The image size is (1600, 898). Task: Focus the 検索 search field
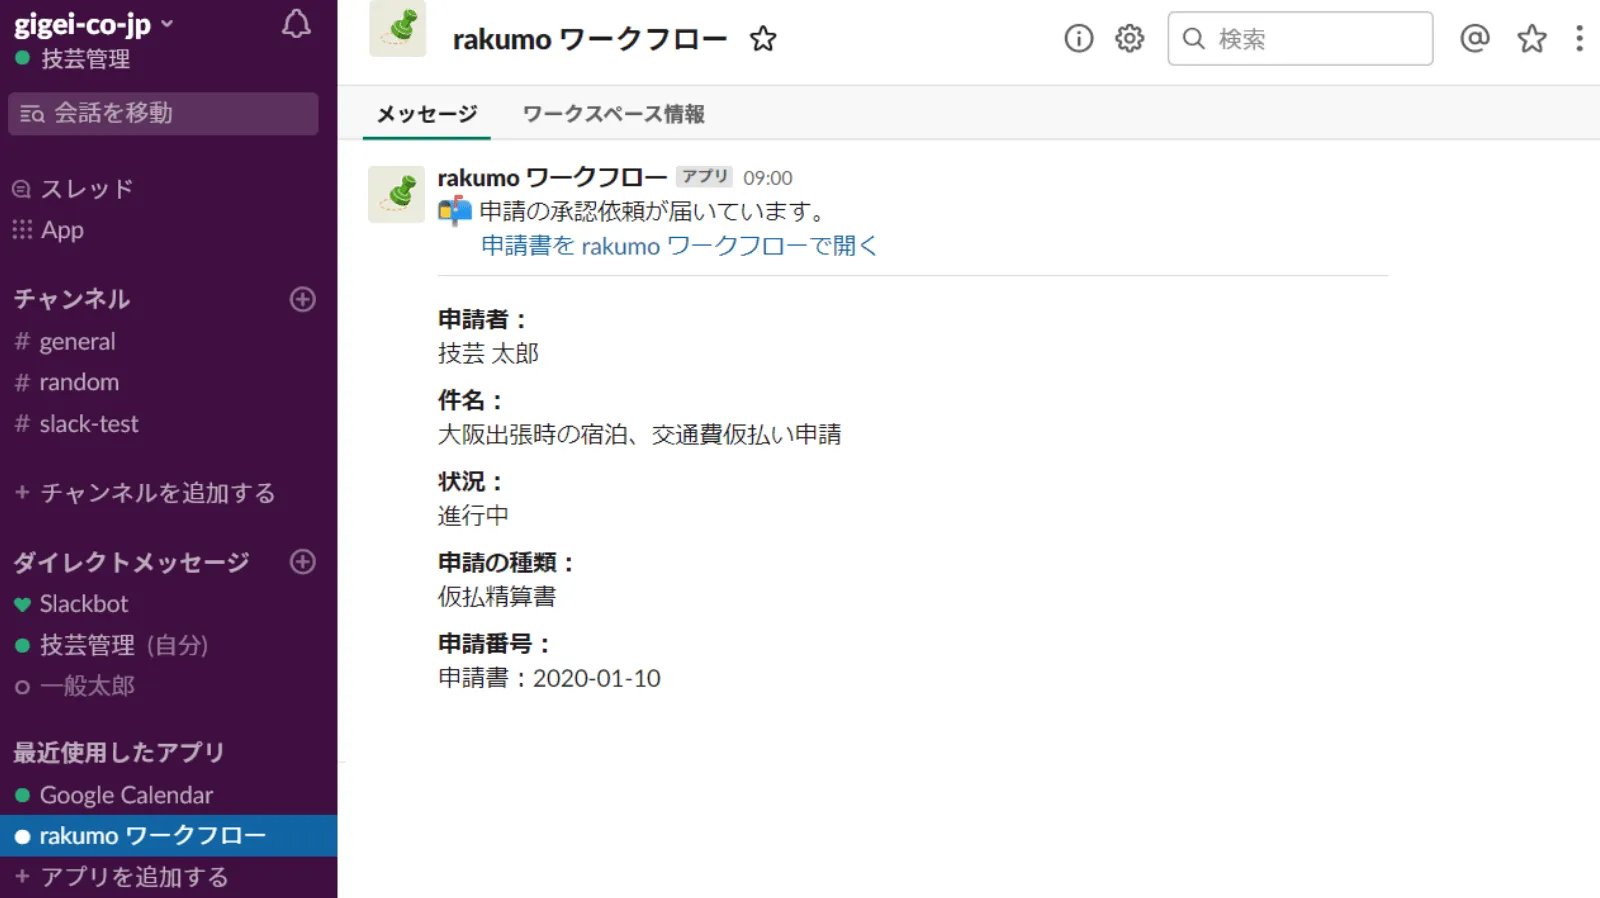click(1300, 39)
